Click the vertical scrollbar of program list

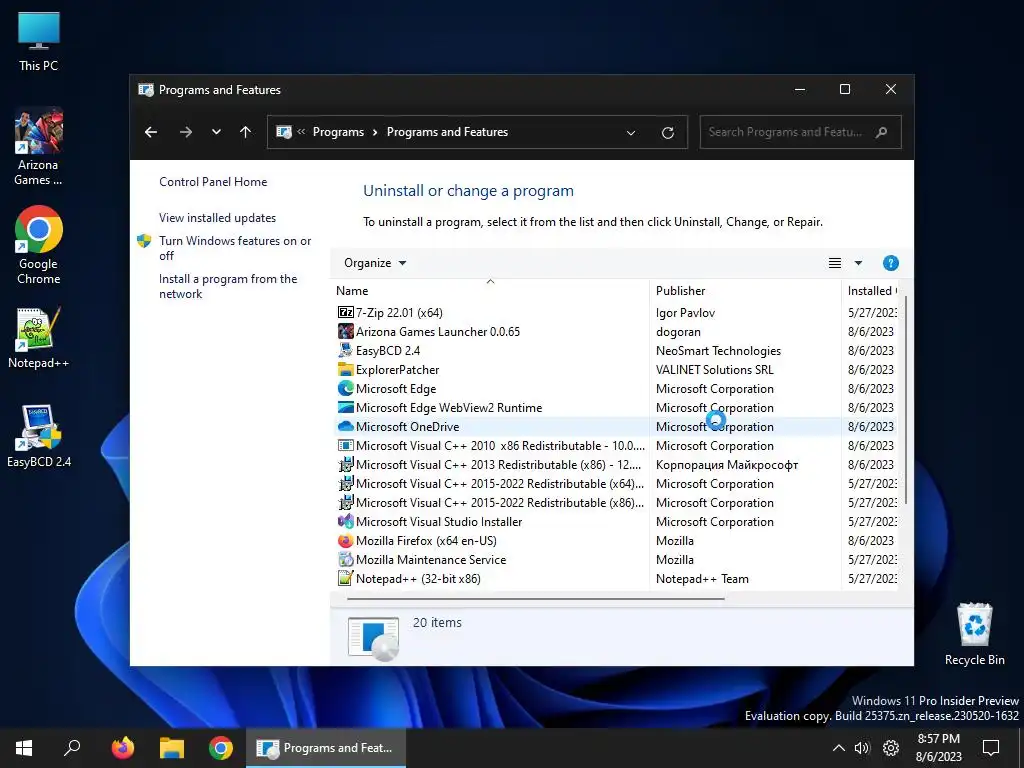(905, 400)
